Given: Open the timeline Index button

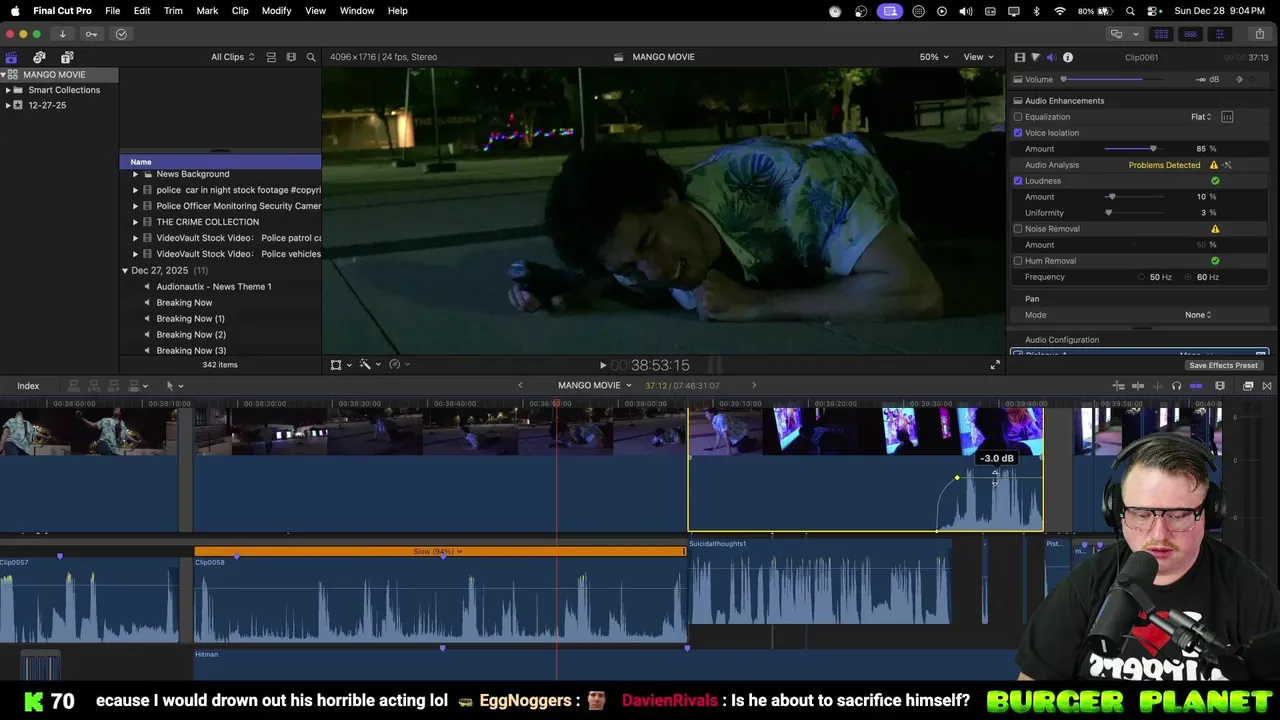Looking at the screenshot, I should point(28,386).
